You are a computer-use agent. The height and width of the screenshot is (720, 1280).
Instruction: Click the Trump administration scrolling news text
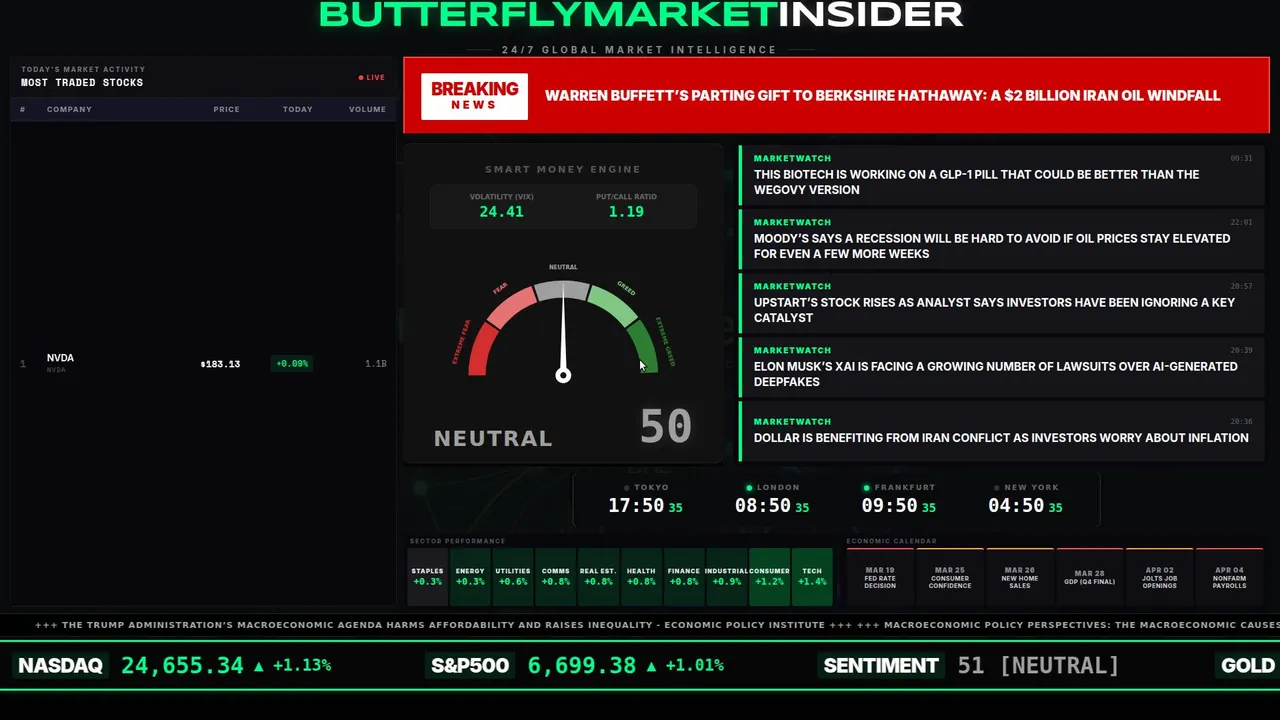point(443,625)
